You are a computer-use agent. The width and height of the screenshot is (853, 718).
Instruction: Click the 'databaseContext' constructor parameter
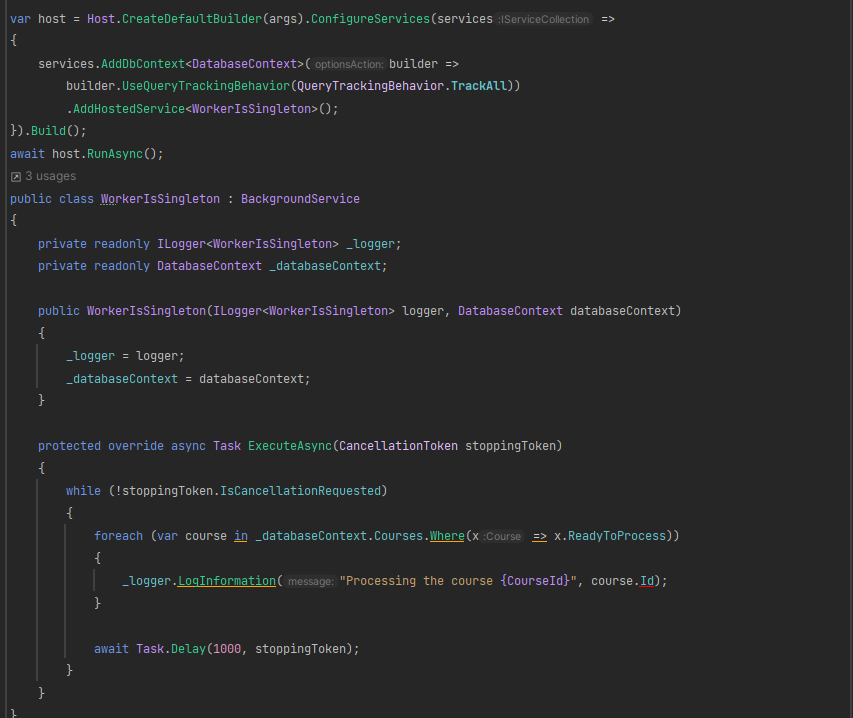622,311
